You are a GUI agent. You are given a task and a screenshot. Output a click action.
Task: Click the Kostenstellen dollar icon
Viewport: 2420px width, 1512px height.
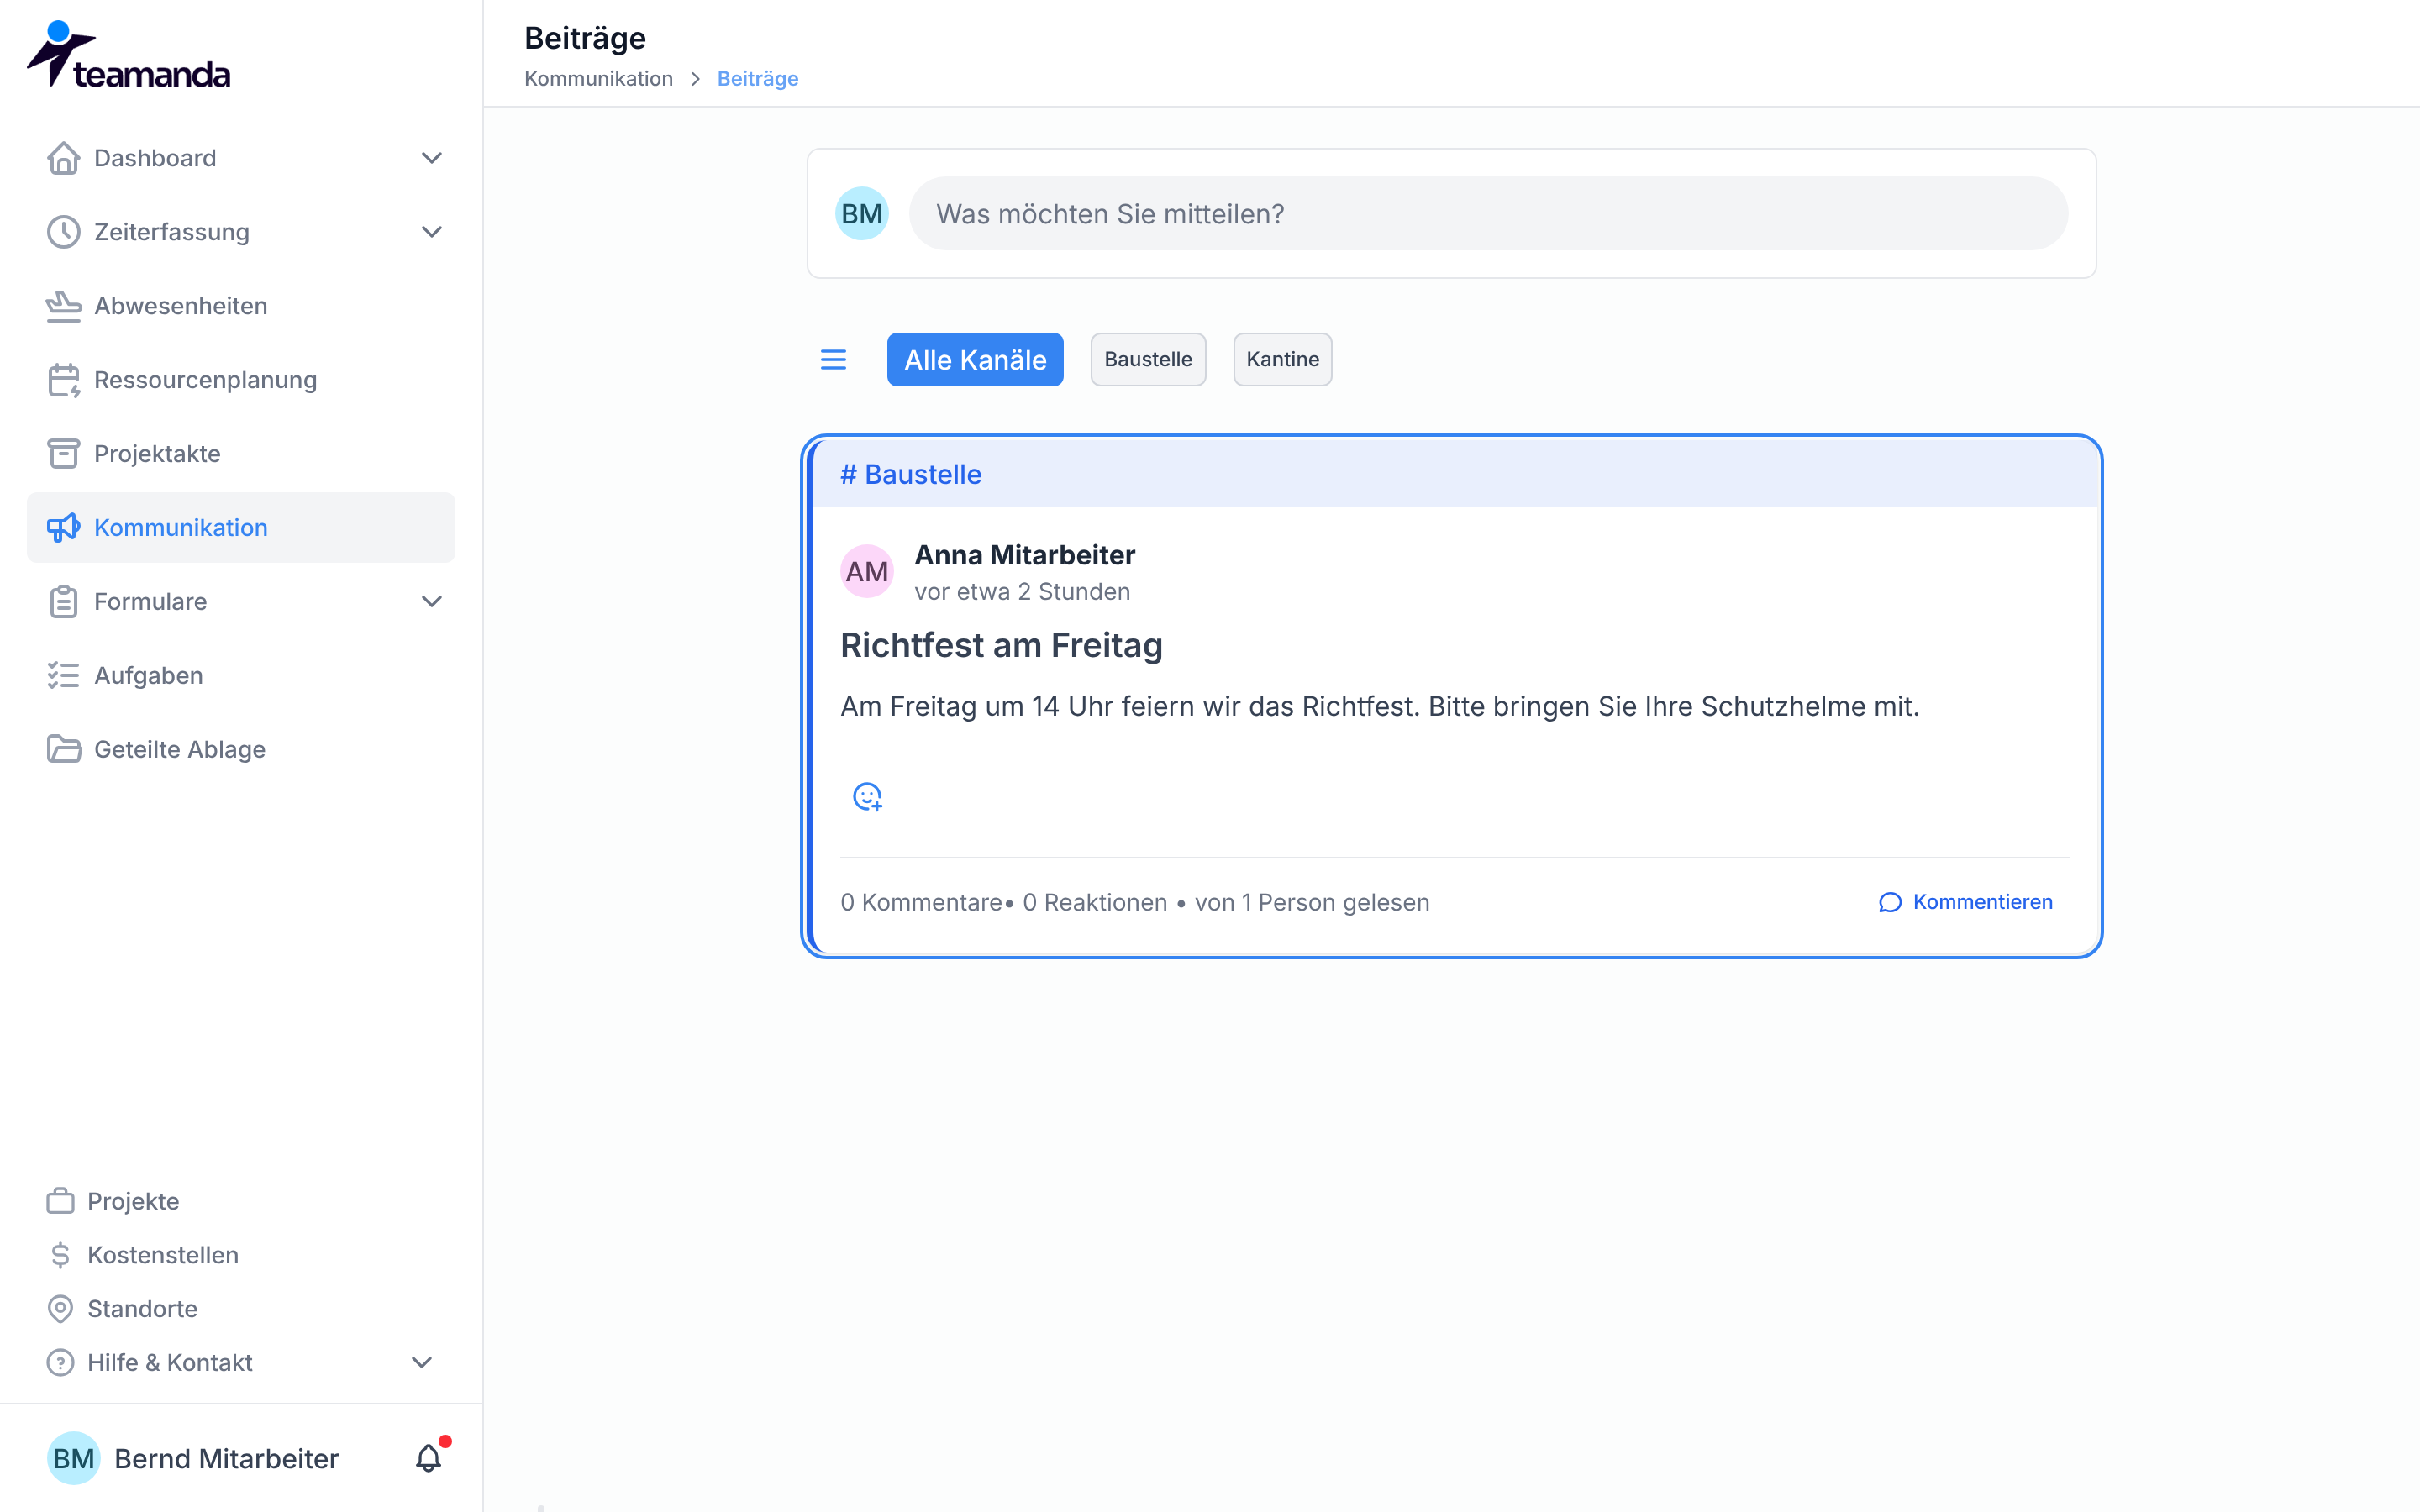tap(60, 1255)
